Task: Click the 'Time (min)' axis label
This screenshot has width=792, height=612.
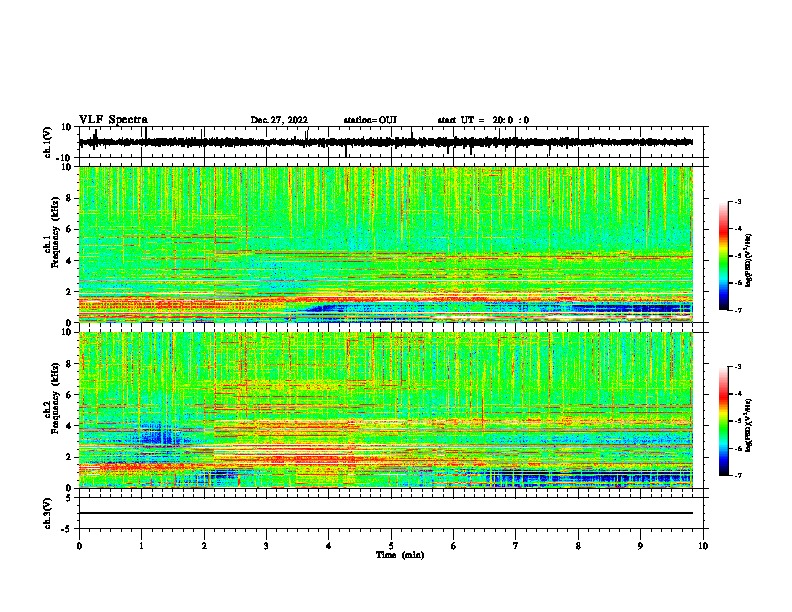Action: coord(400,555)
